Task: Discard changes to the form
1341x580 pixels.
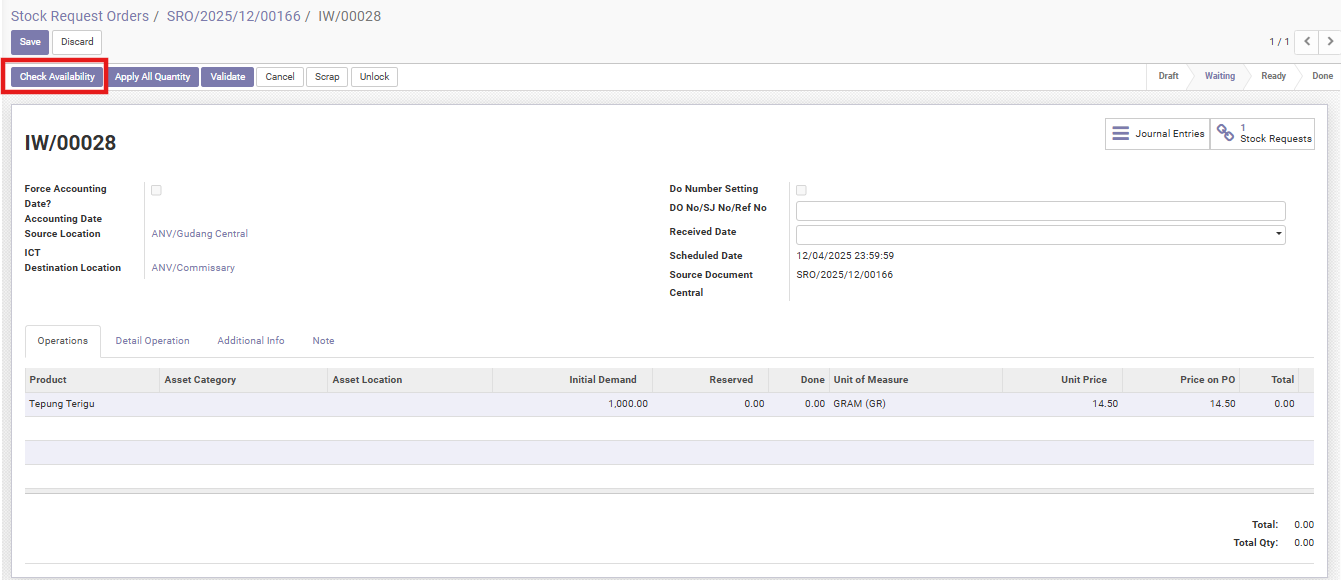Action: point(77,42)
